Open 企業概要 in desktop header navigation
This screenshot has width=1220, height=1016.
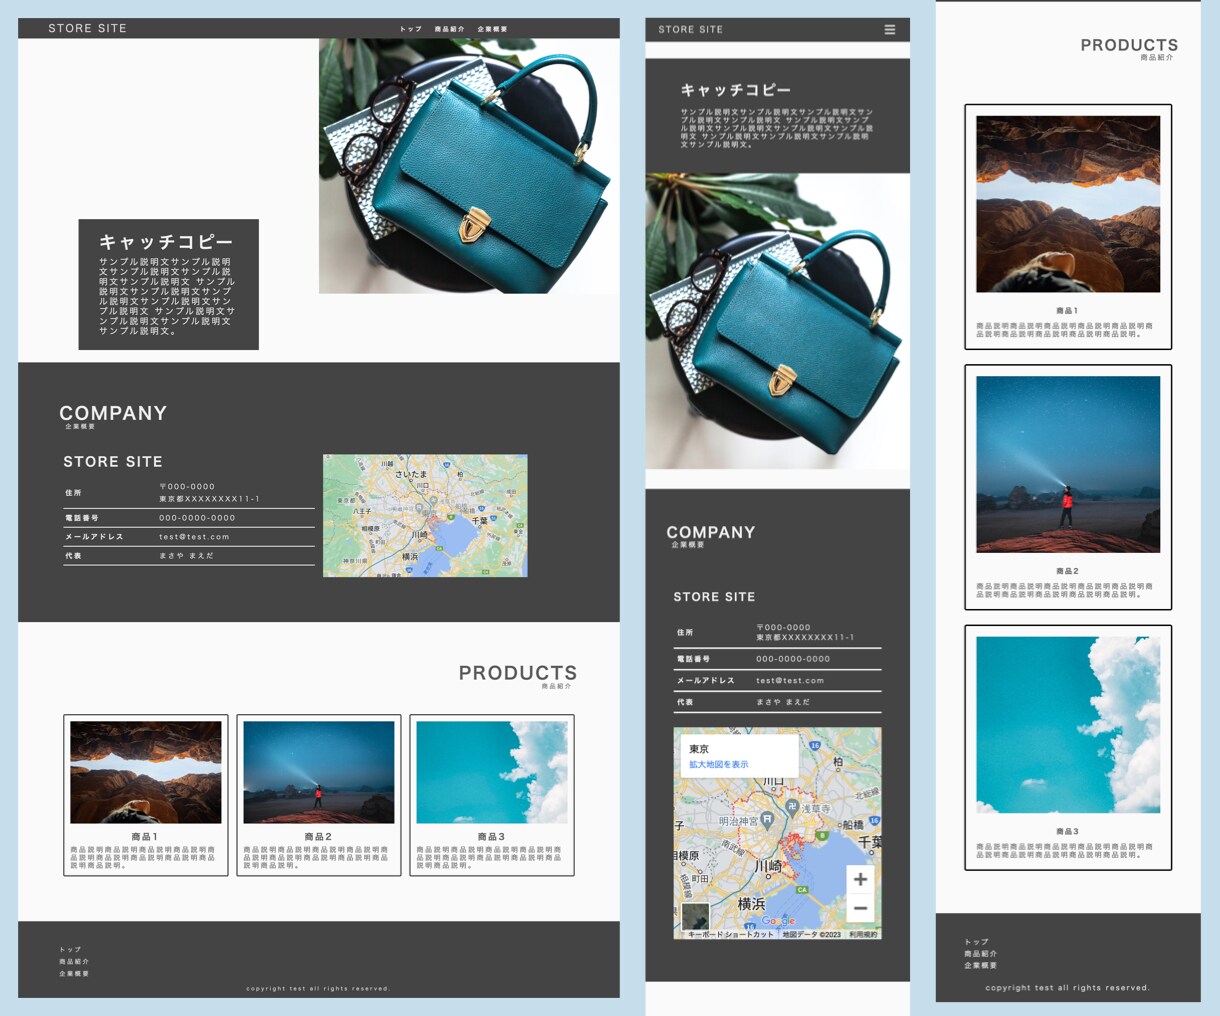coord(492,29)
